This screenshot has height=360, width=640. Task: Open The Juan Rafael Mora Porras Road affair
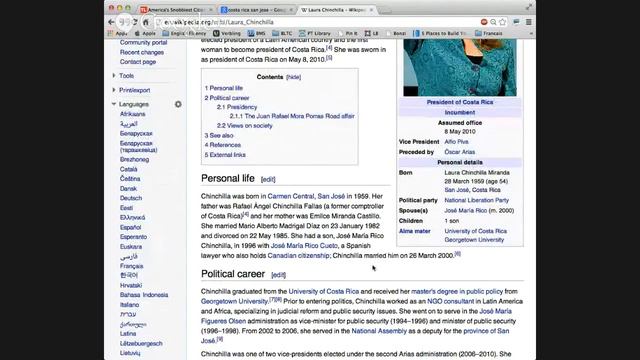[x=292, y=116]
